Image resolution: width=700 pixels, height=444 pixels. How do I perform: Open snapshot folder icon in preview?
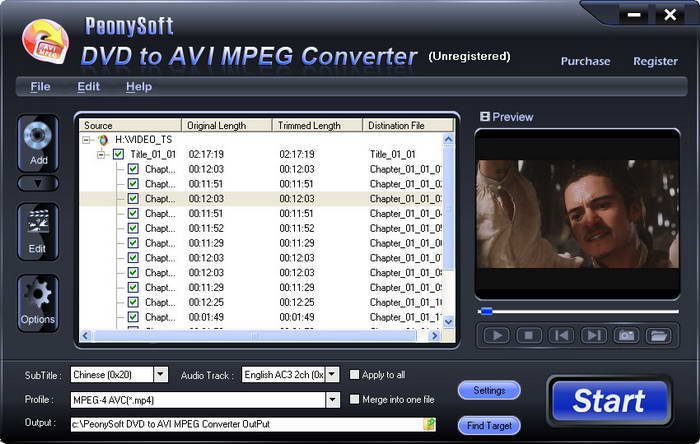(x=658, y=335)
